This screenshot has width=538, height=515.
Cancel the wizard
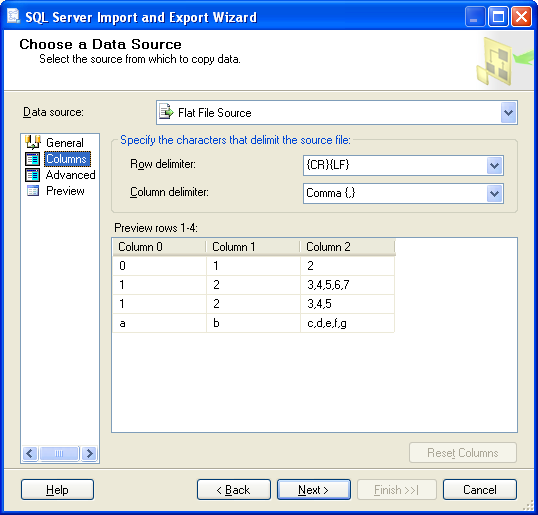click(480, 490)
